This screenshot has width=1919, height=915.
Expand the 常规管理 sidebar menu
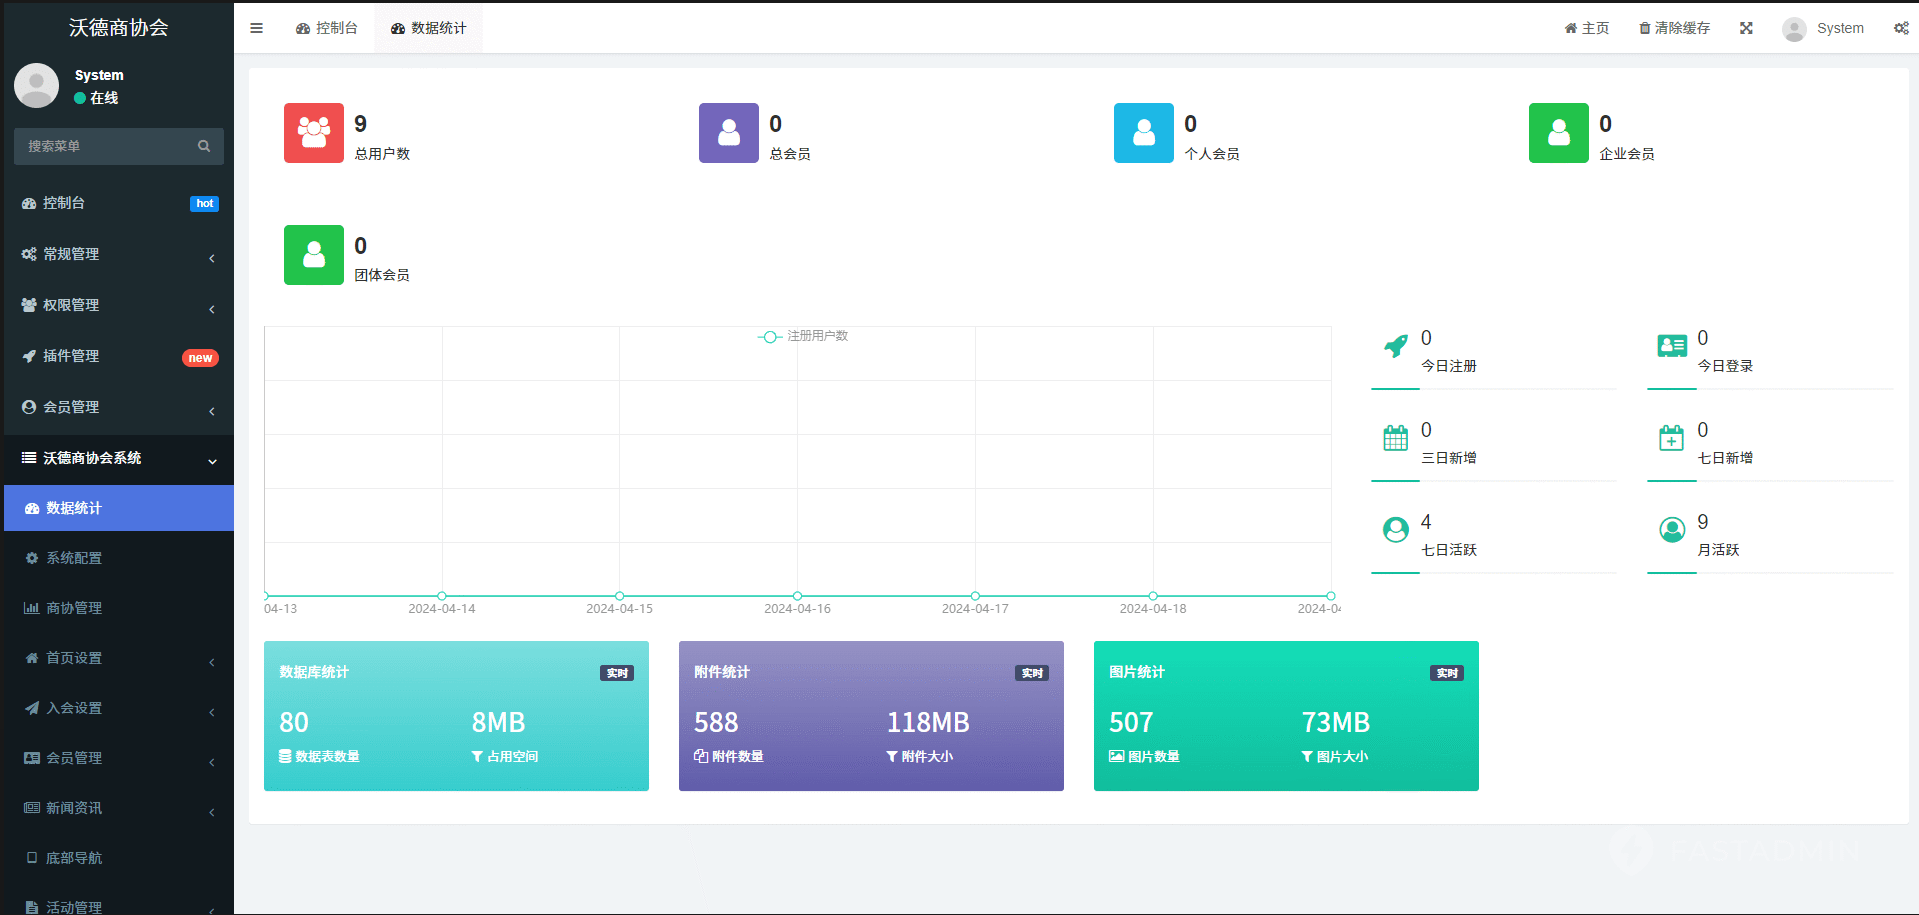[x=119, y=254]
